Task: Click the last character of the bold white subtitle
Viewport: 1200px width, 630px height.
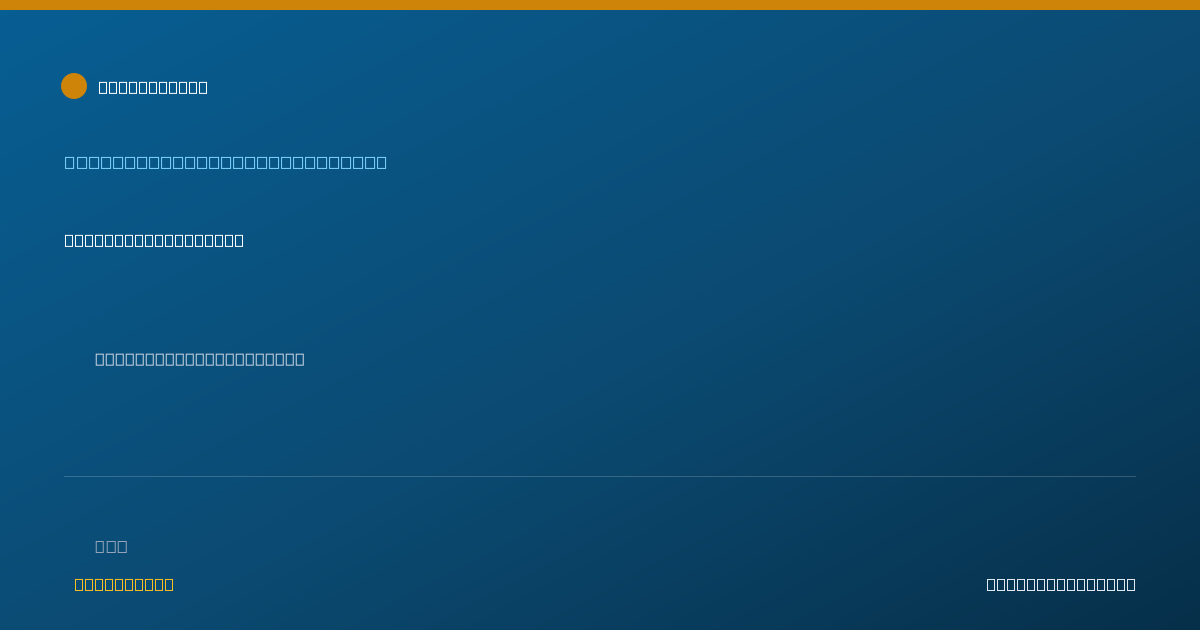Action: (239, 240)
